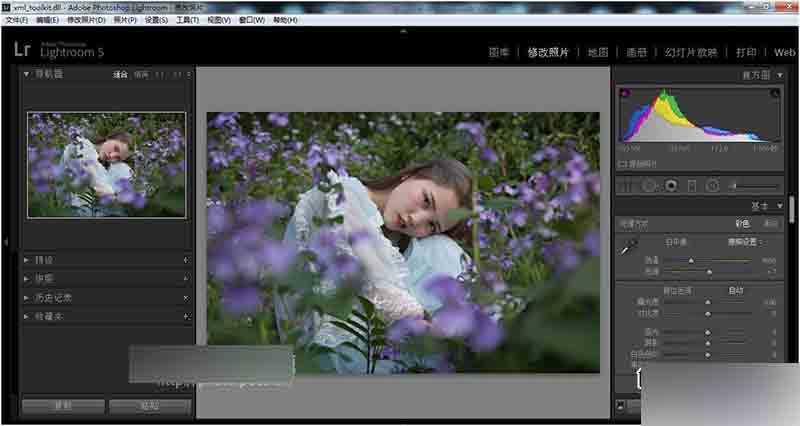Expand the 历史记录 history panel
Screen dimensions: 800x426
point(27,298)
